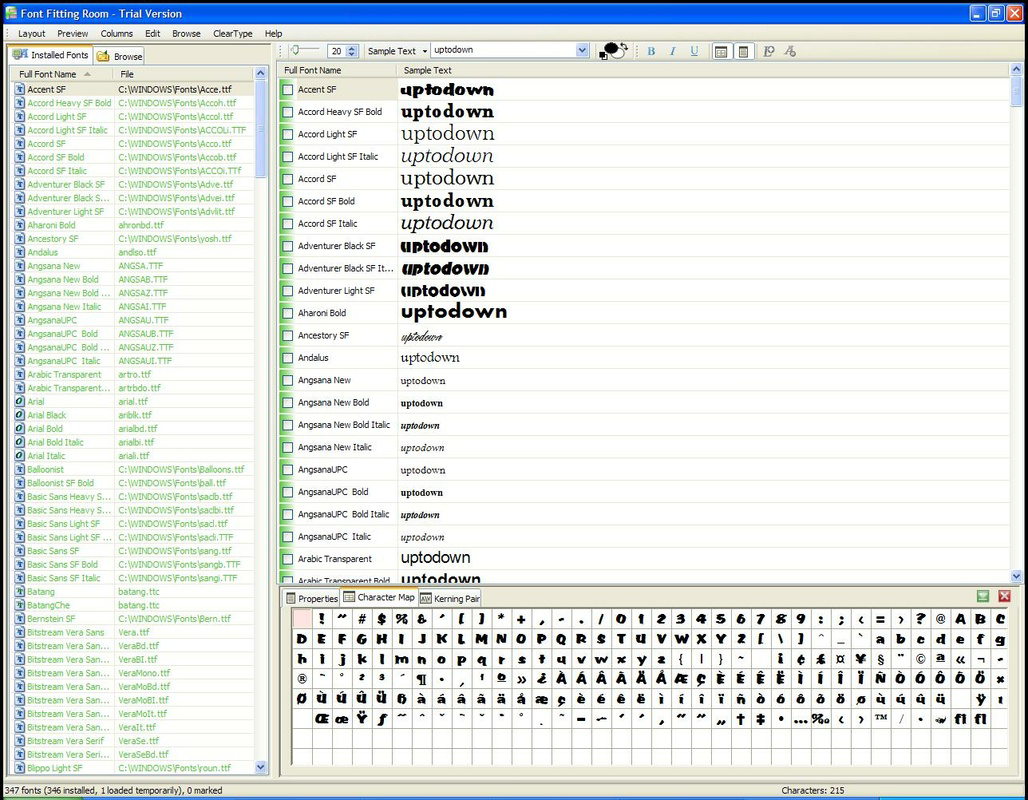The image size is (1028, 800).
Task: Open the Edit menu
Action: pos(153,33)
